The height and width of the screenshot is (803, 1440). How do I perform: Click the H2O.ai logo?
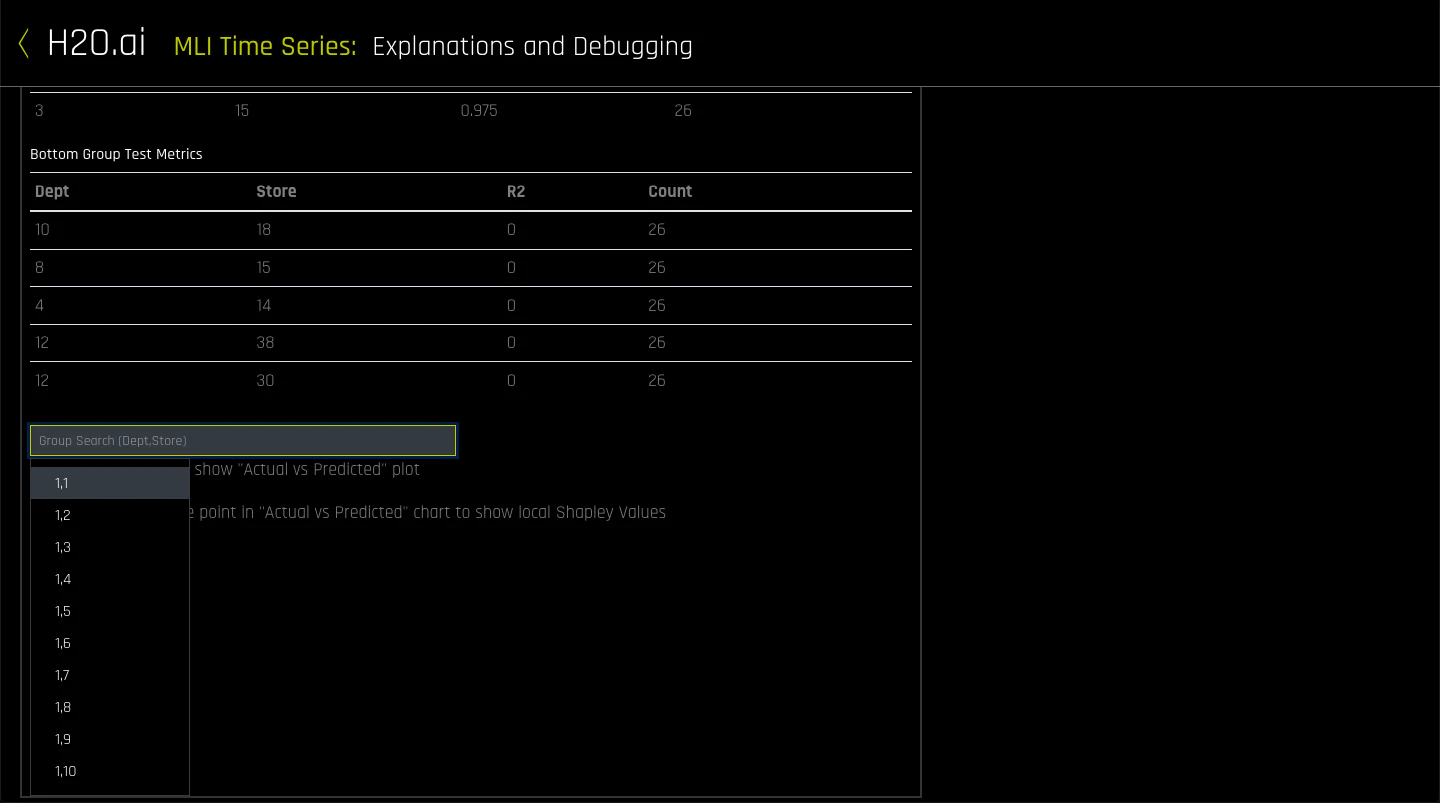[x=96, y=44]
